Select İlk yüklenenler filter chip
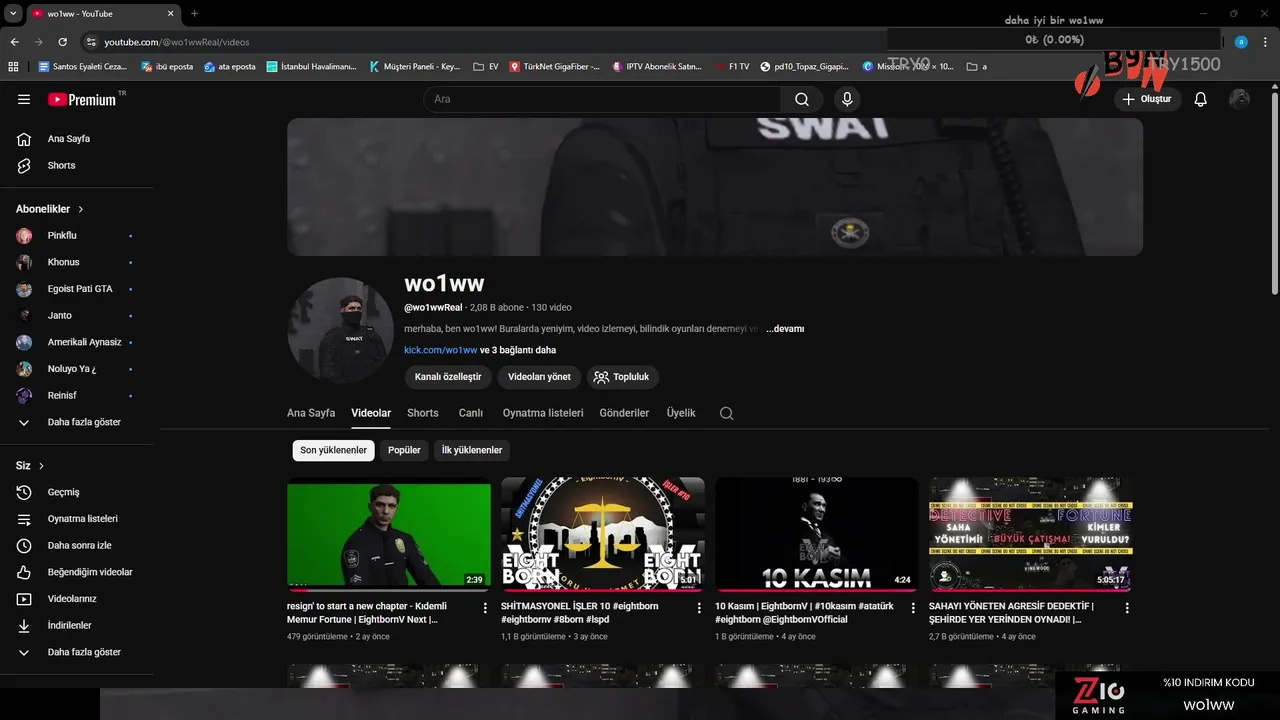This screenshot has height=720, width=1280. pos(472,450)
